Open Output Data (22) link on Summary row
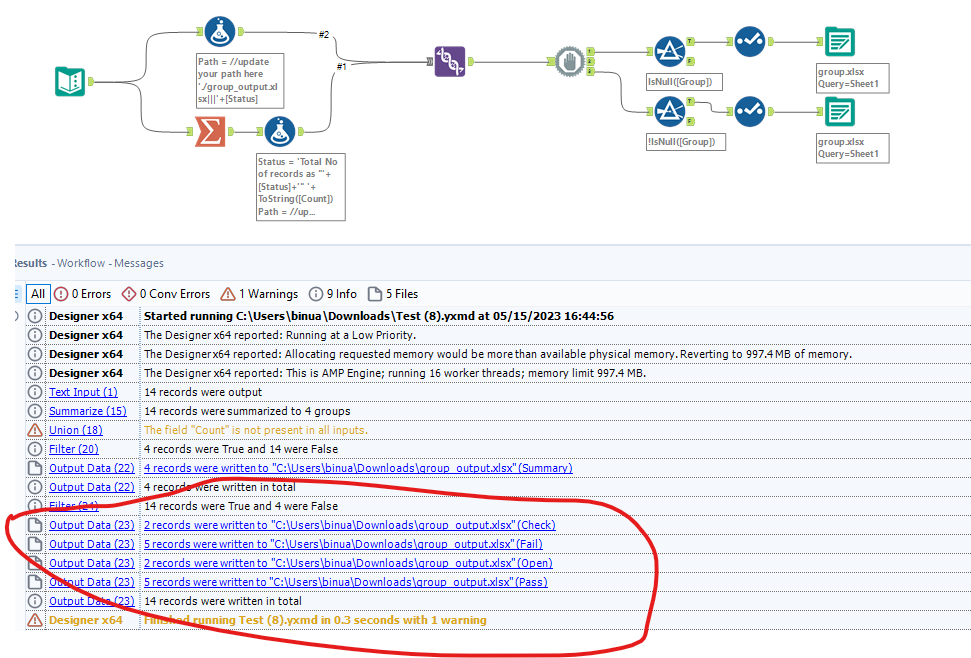The image size is (971, 658). pyautogui.click(x=92, y=468)
